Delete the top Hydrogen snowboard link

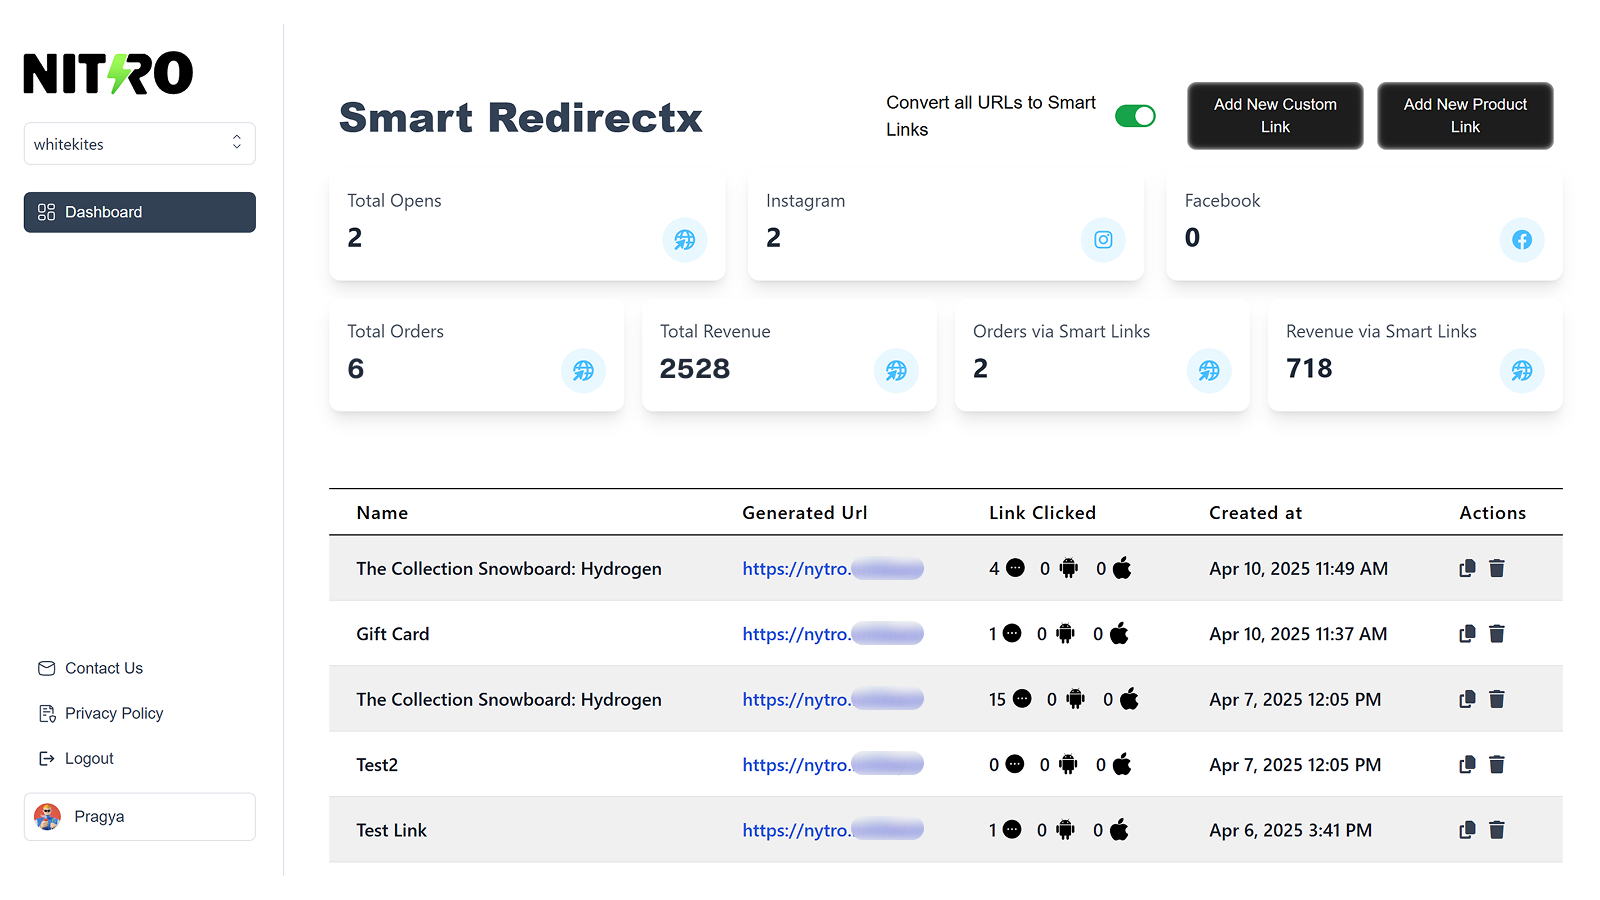tap(1497, 568)
